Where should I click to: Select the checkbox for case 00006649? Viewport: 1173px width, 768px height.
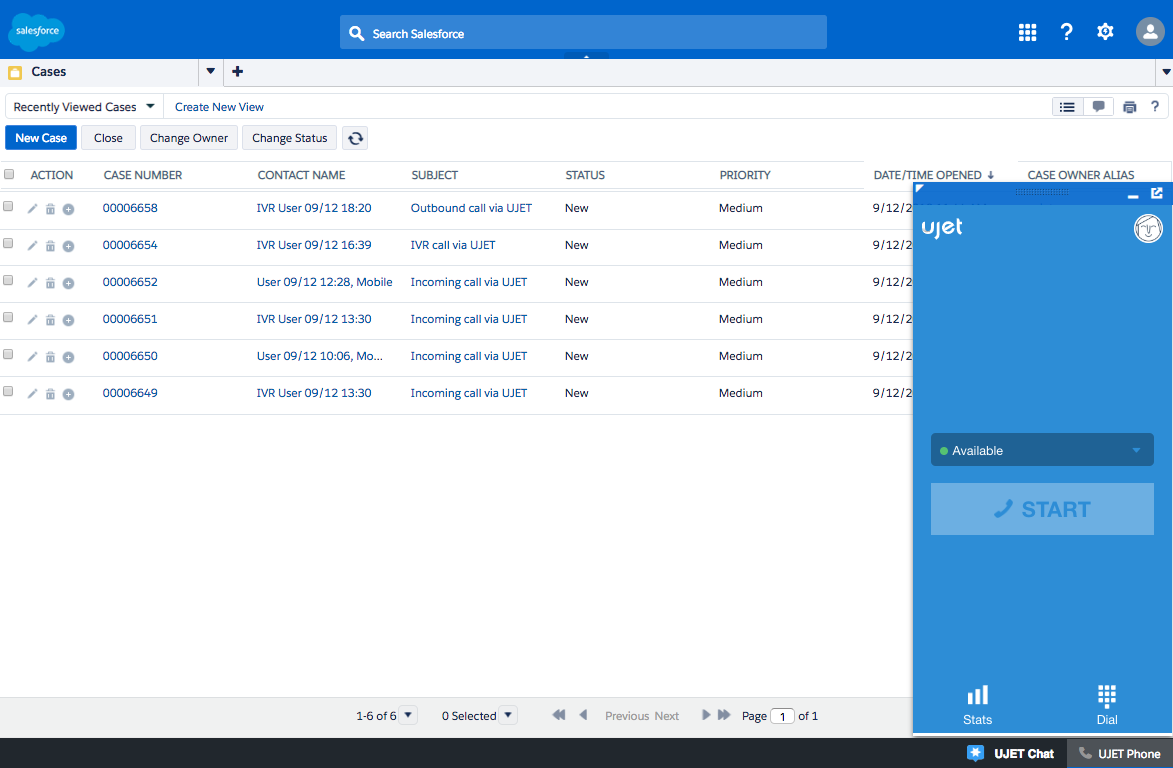9,392
